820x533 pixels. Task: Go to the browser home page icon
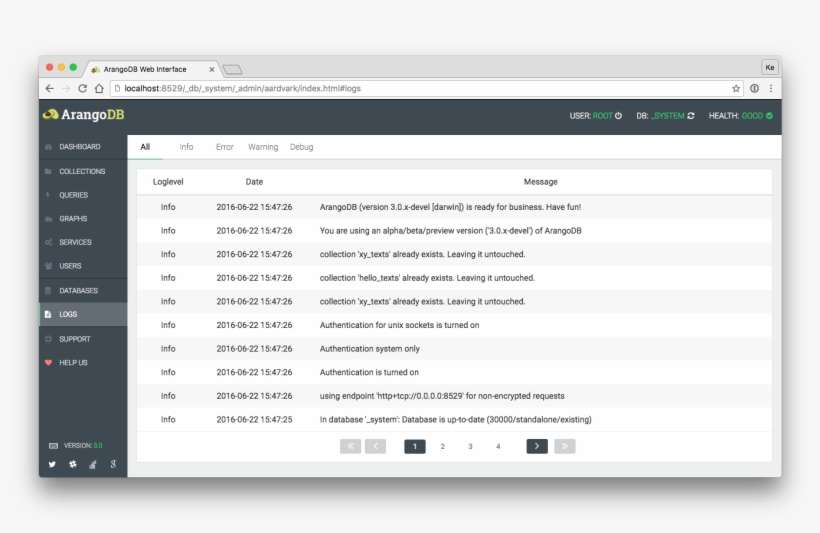tap(99, 88)
